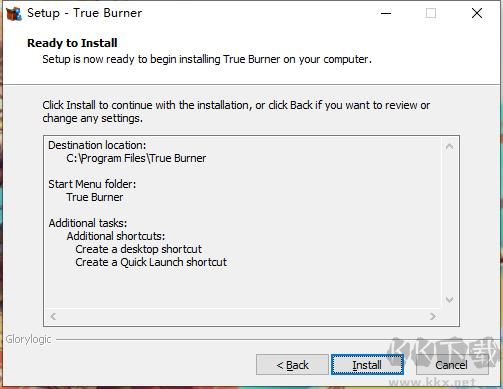Click the 'Create a Quick Launch shortcut' line
503x389 pixels.
pyautogui.click(x=151, y=262)
